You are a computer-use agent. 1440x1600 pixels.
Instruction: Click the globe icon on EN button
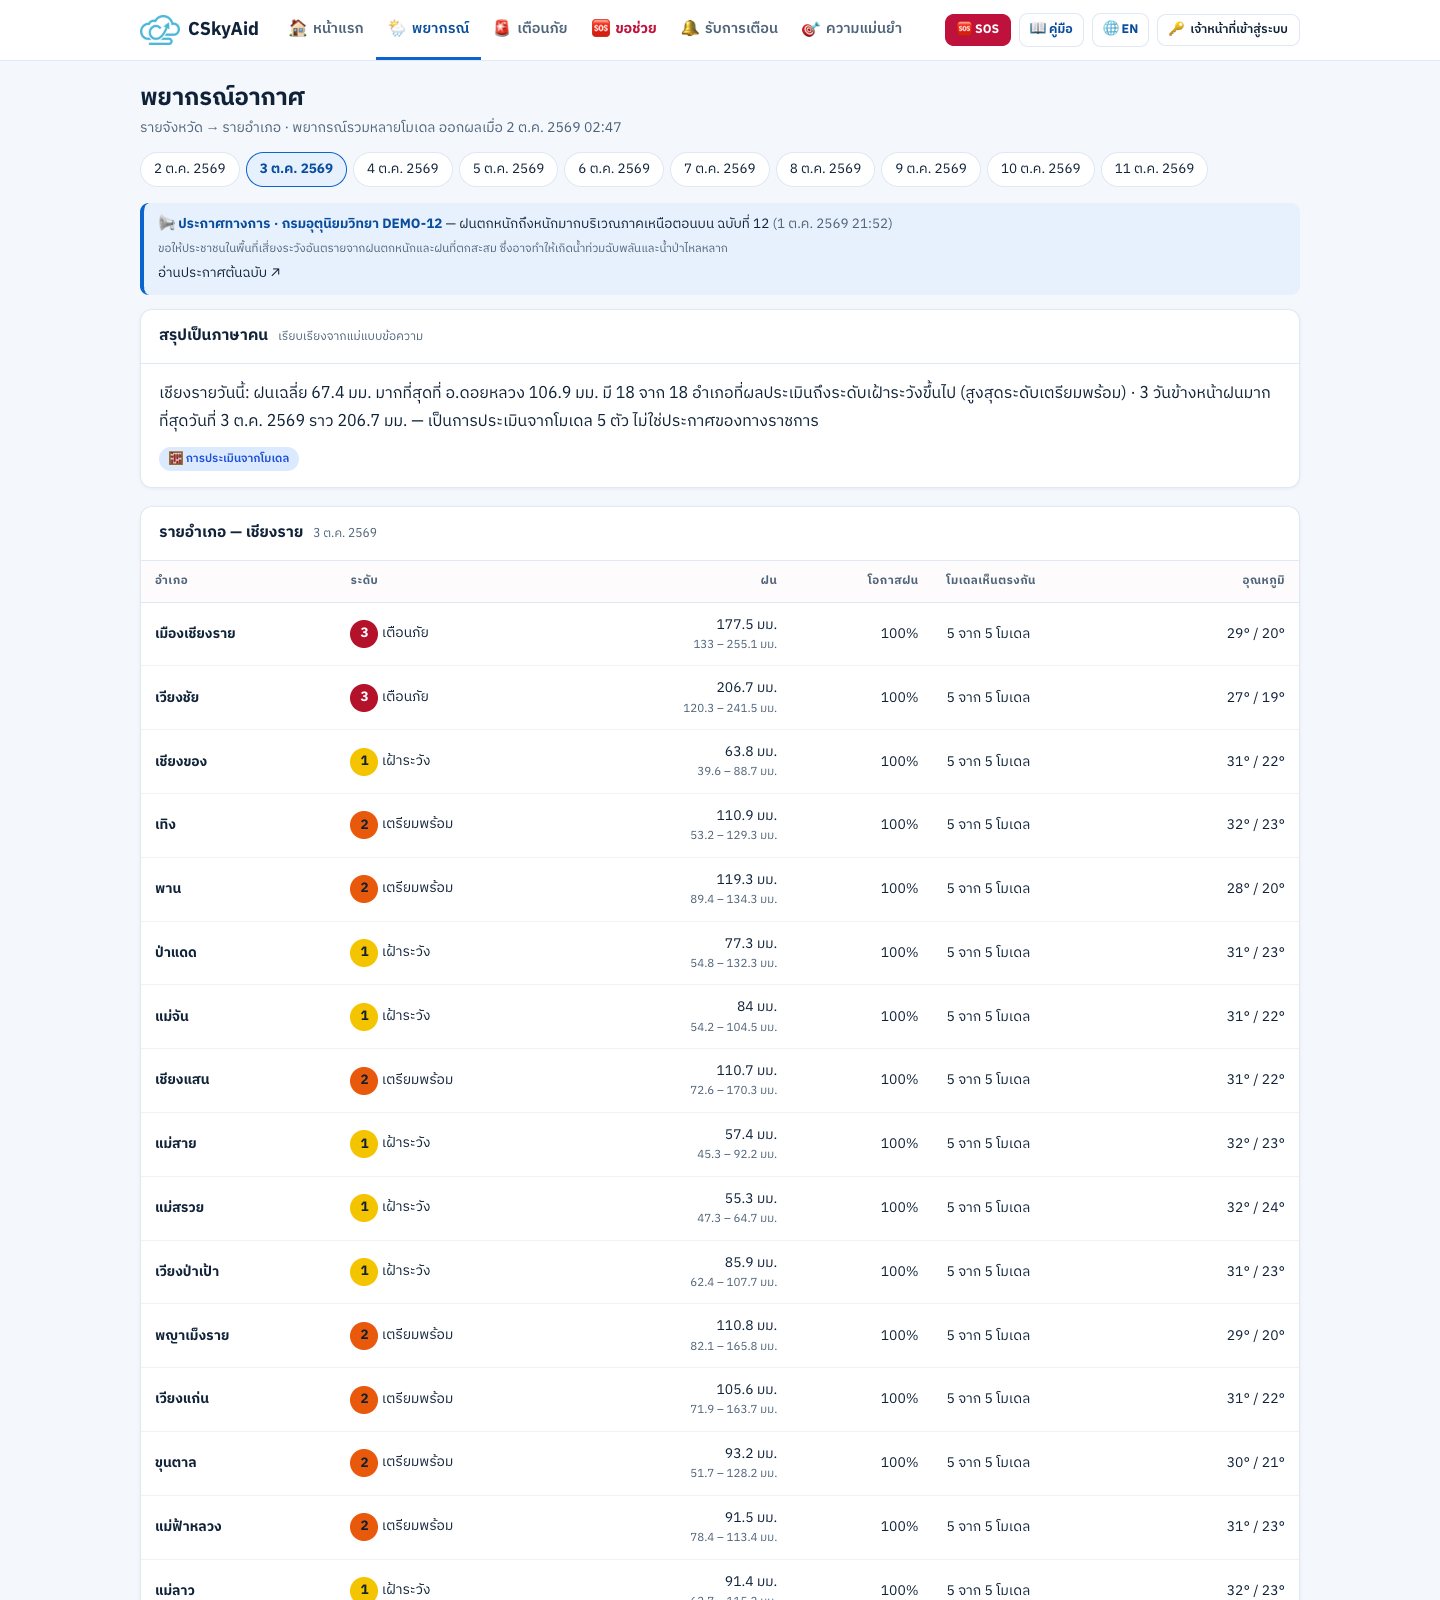click(1111, 29)
